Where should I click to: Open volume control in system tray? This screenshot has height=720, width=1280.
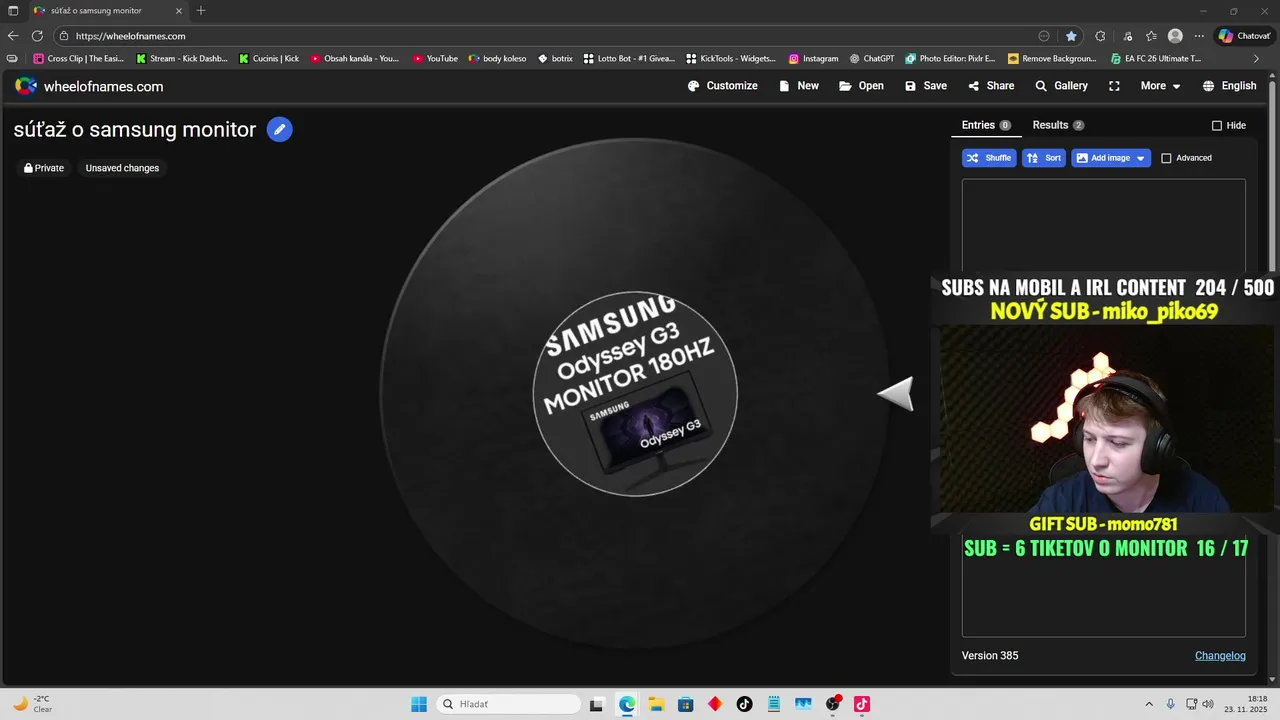(1208, 704)
